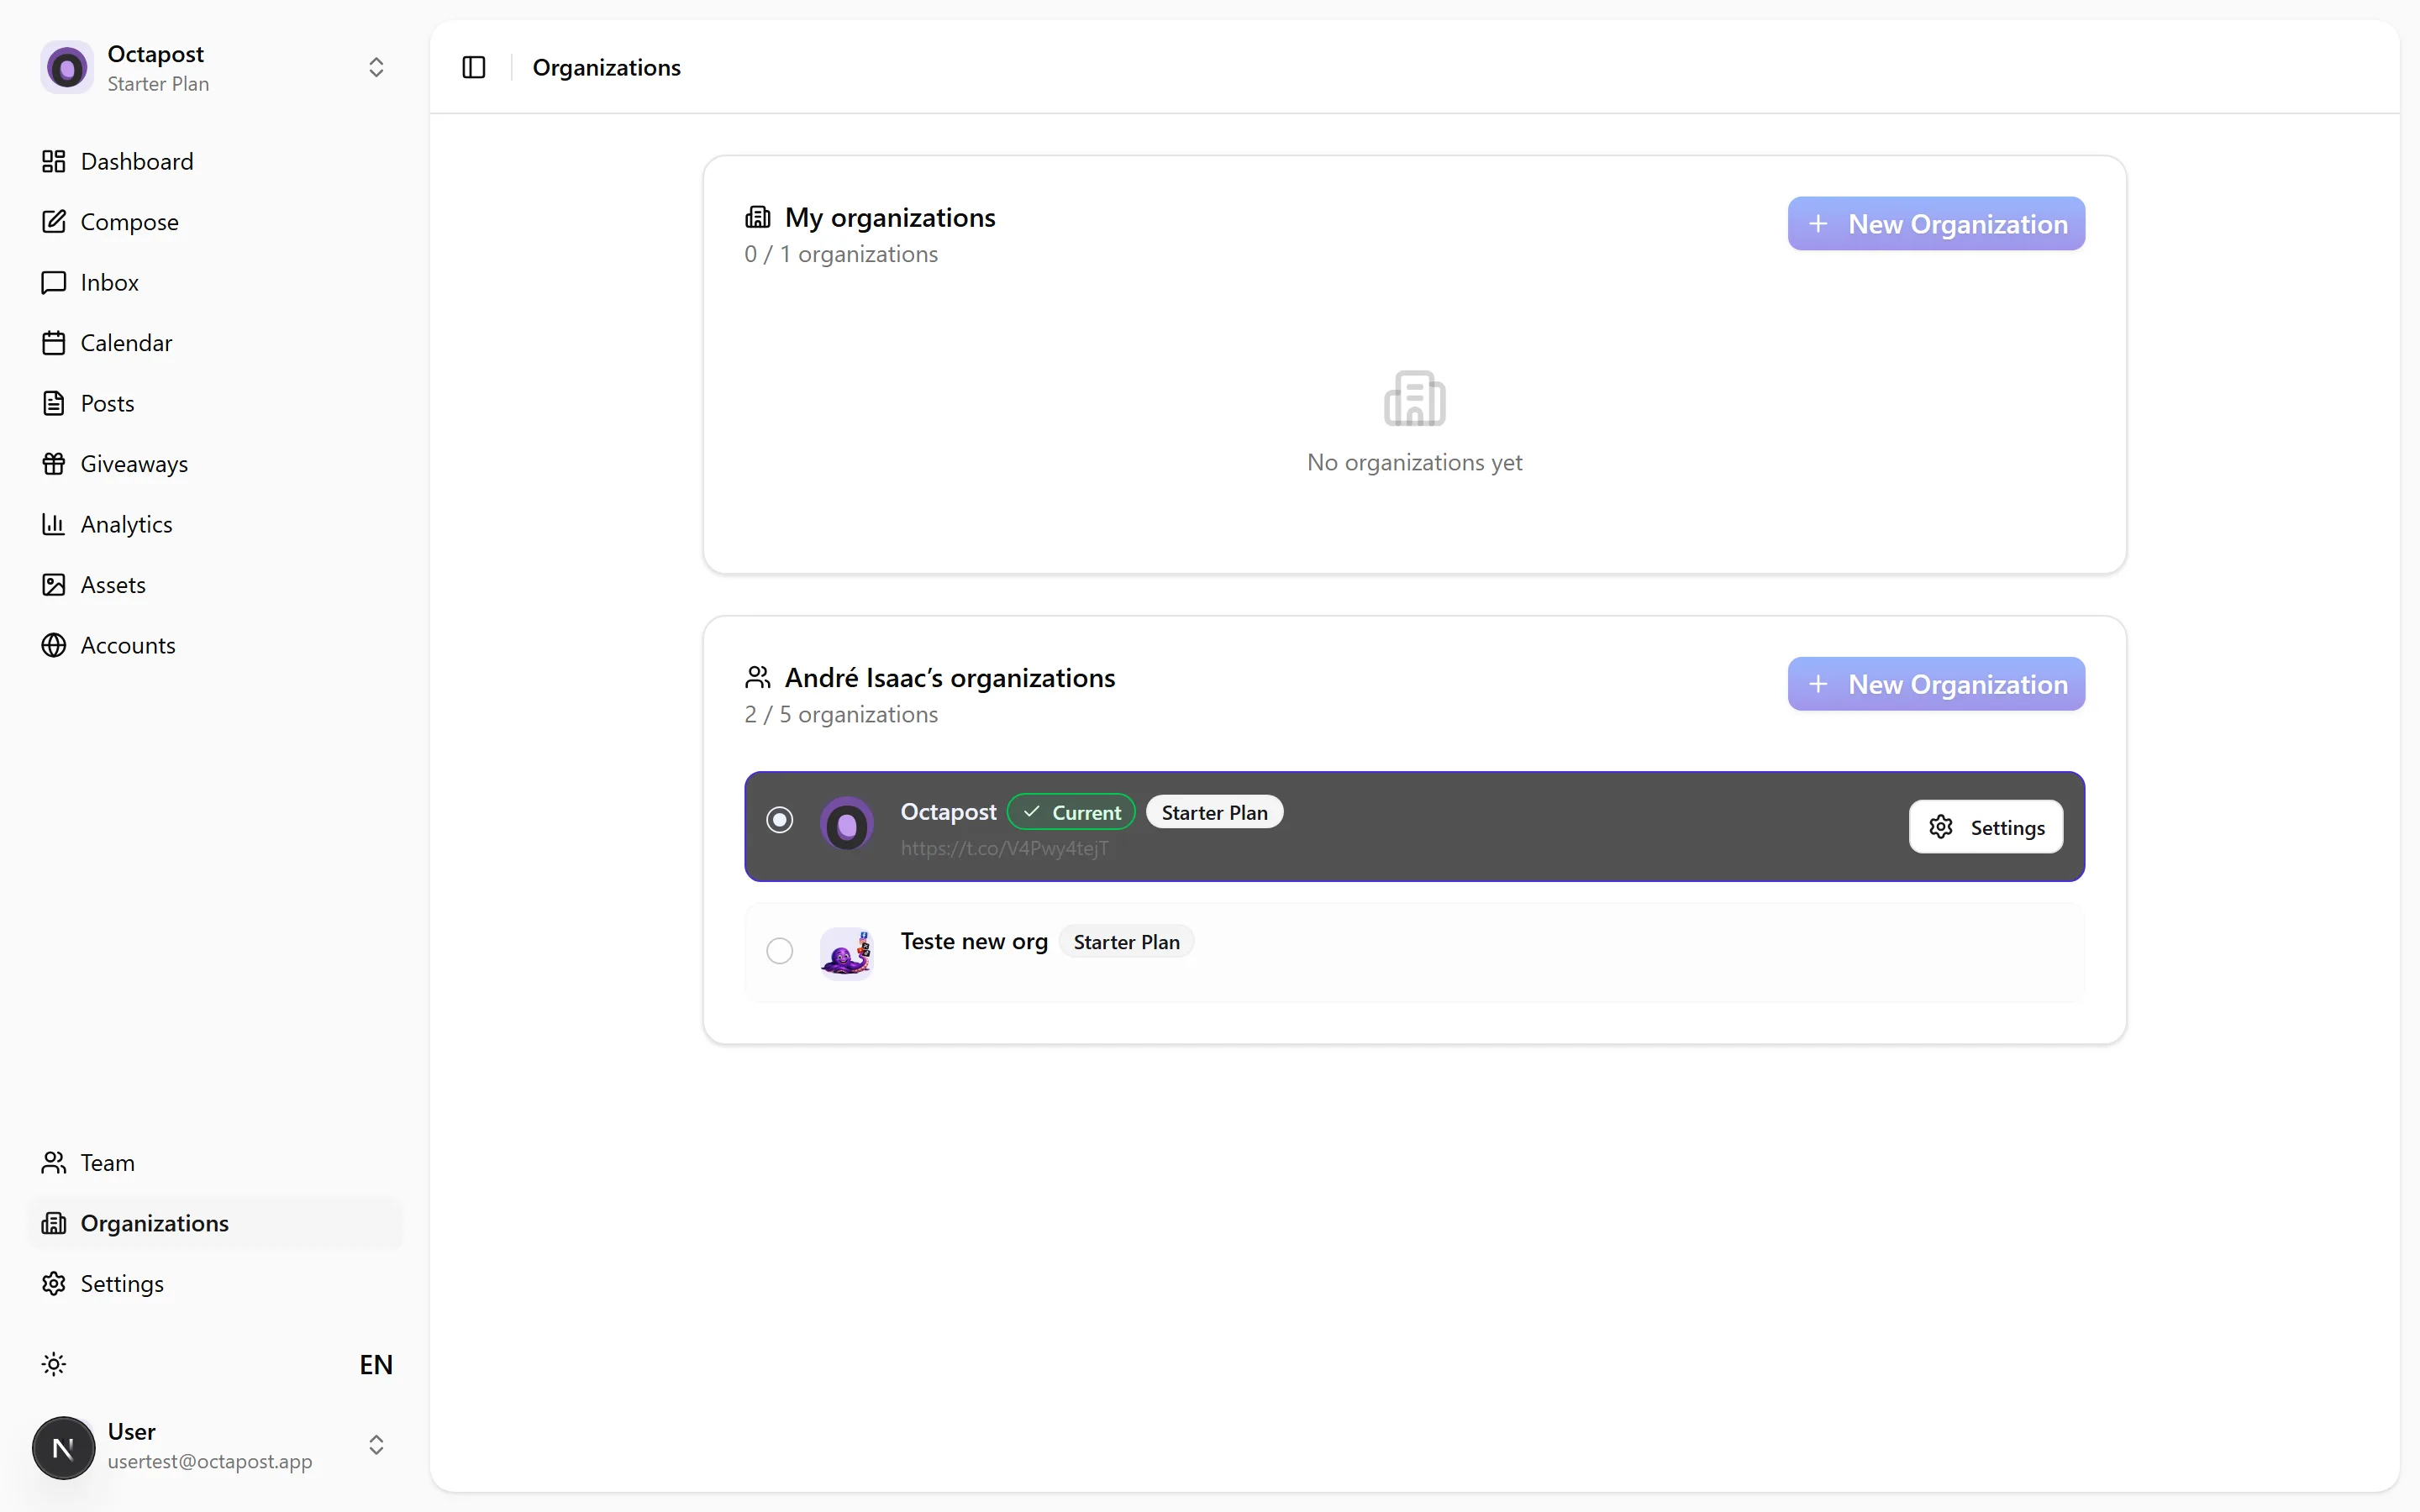Image resolution: width=2420 pixels, height=1512 pixels.
Task: Change language via EN button
Action: point(376,1365)
